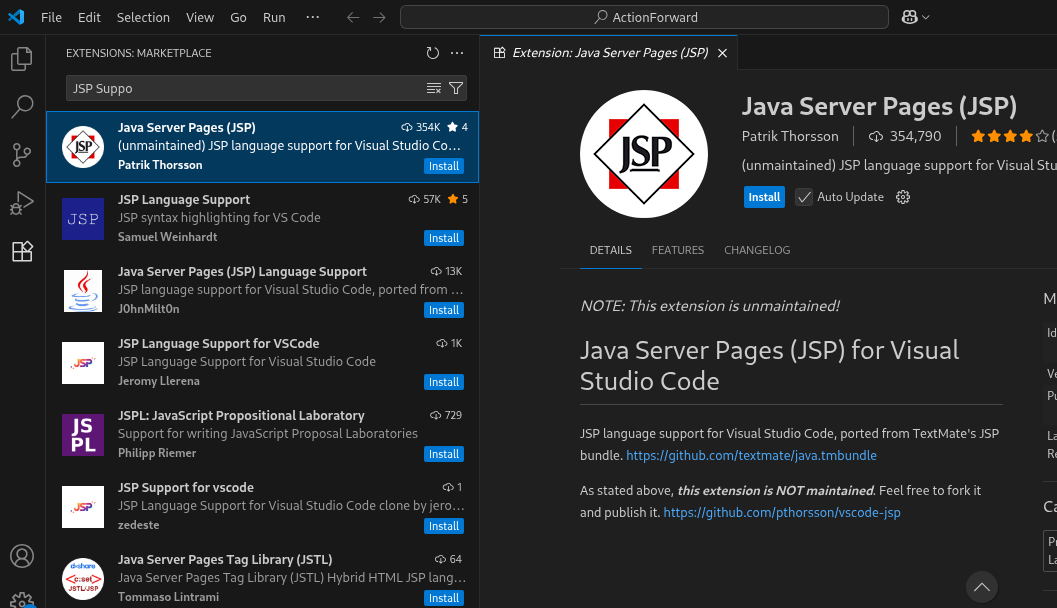Switch to the CHANGELOG tab

[757, 250]
